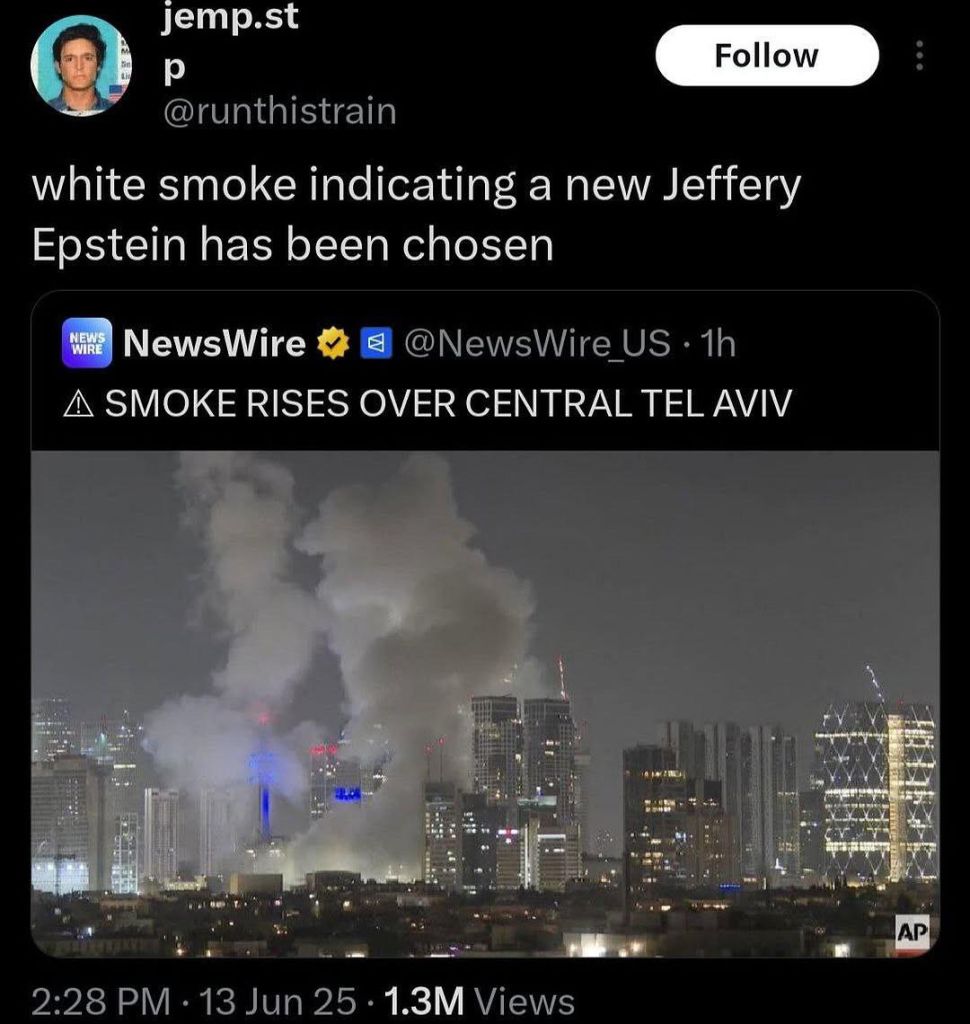Click the 2:28 PM post time
970x1024 pixels.
[x=101, y=1001]
